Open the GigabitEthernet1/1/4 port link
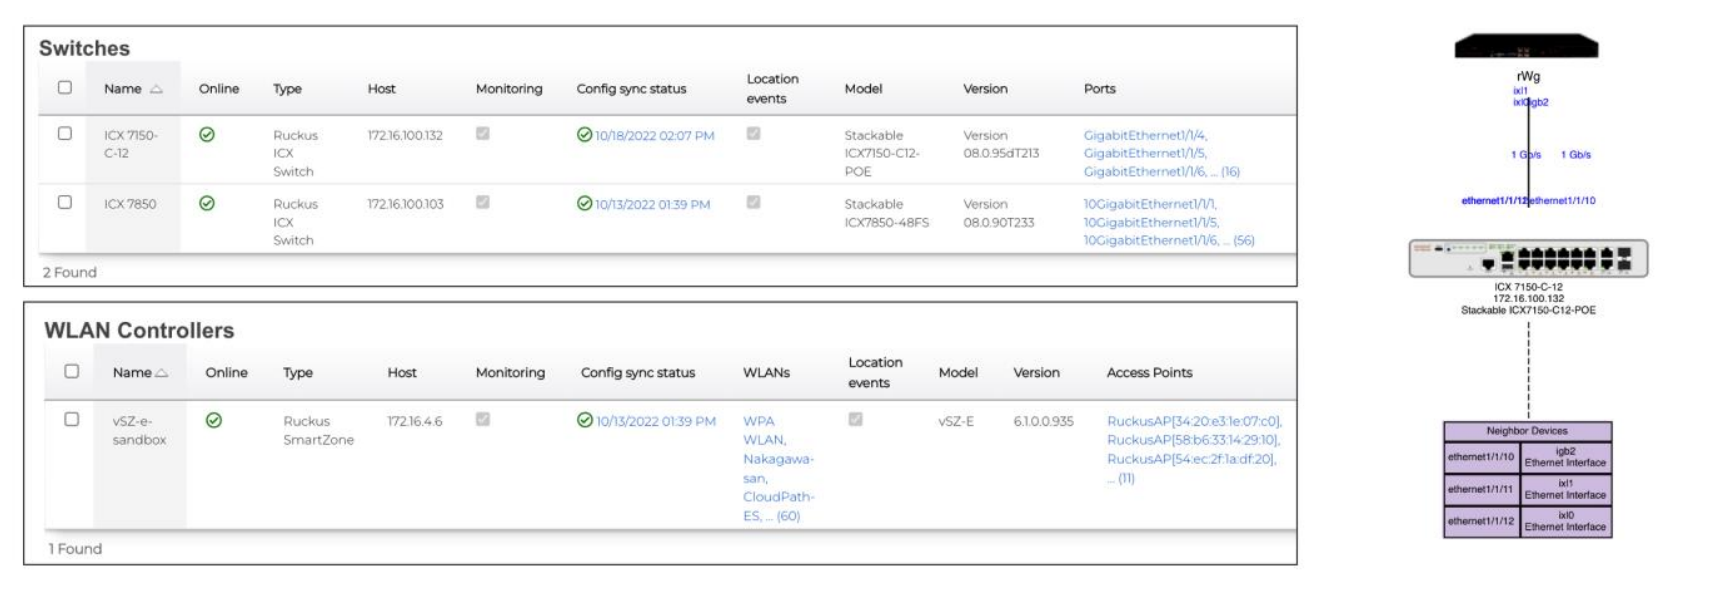The image size is (1713, 598). point(1145,136)
